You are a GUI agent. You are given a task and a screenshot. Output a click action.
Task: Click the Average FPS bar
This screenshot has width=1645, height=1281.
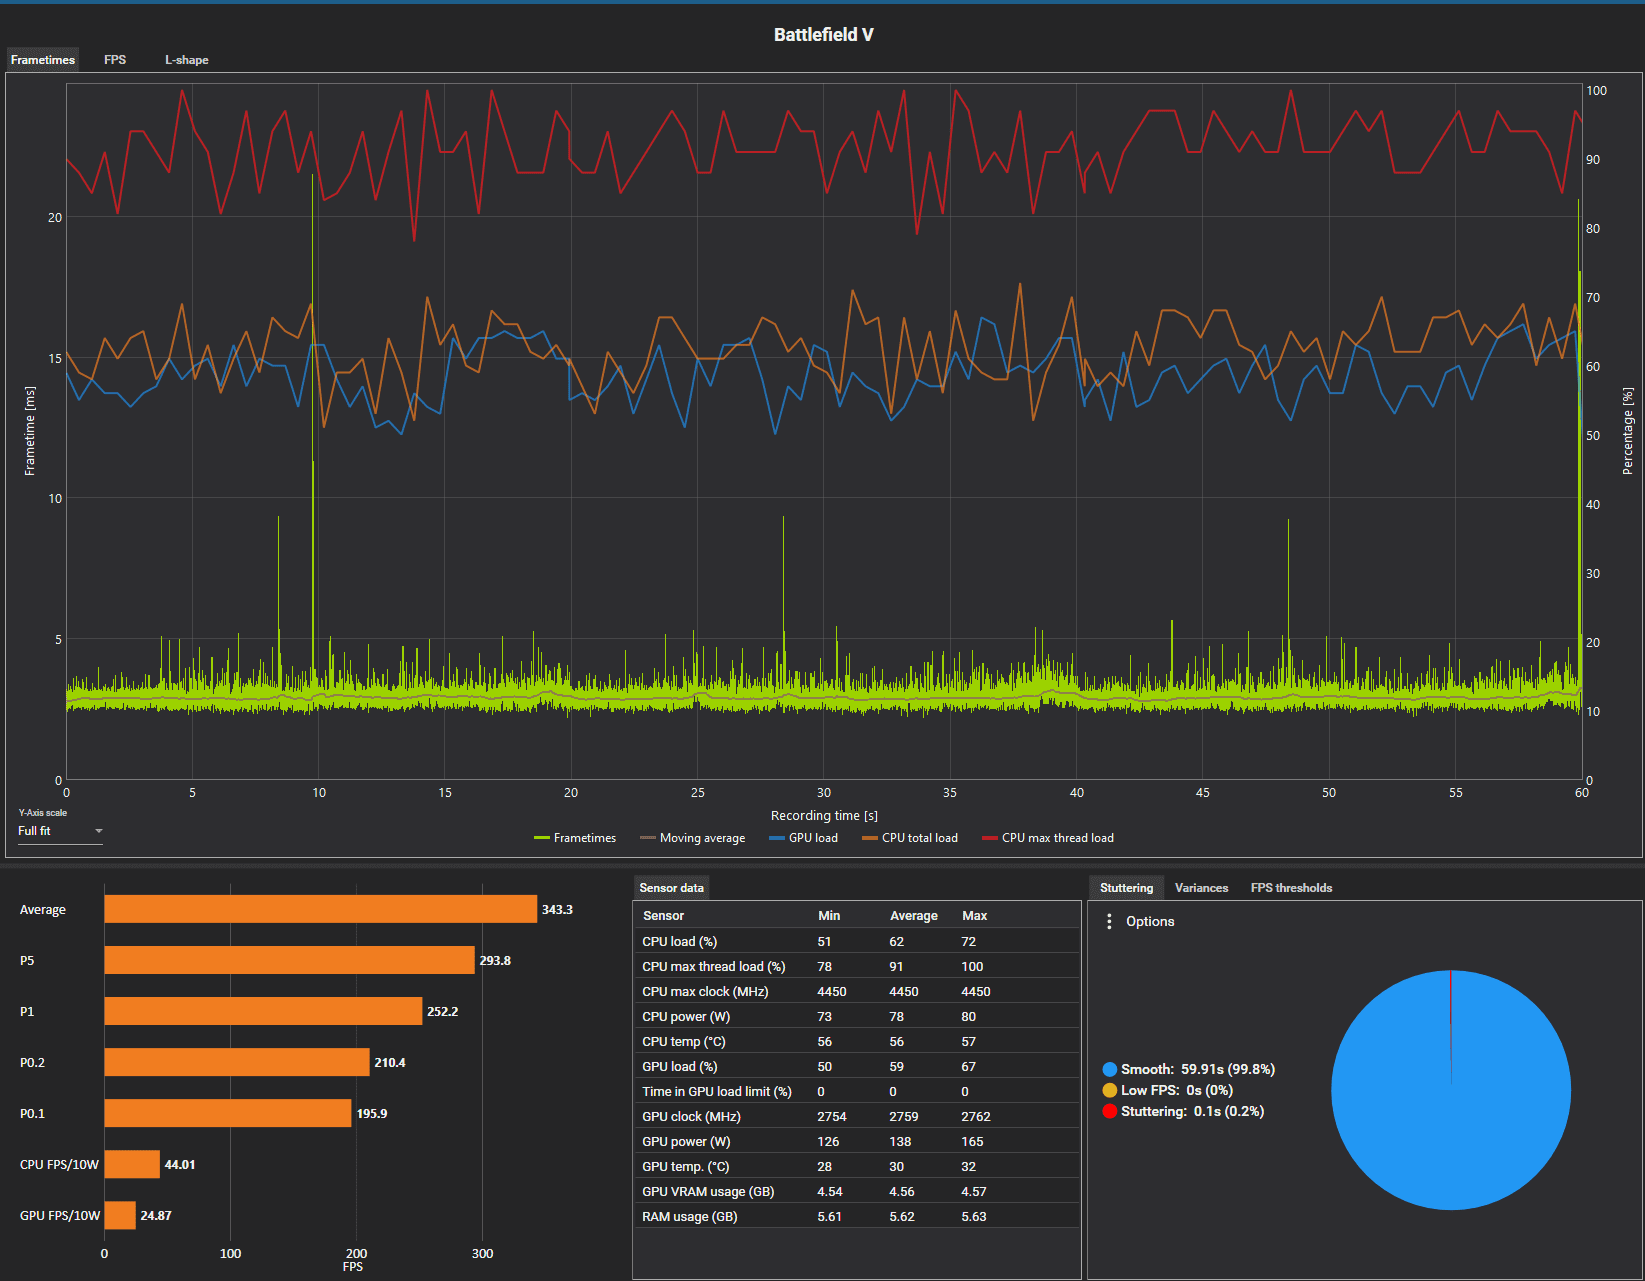320,909
